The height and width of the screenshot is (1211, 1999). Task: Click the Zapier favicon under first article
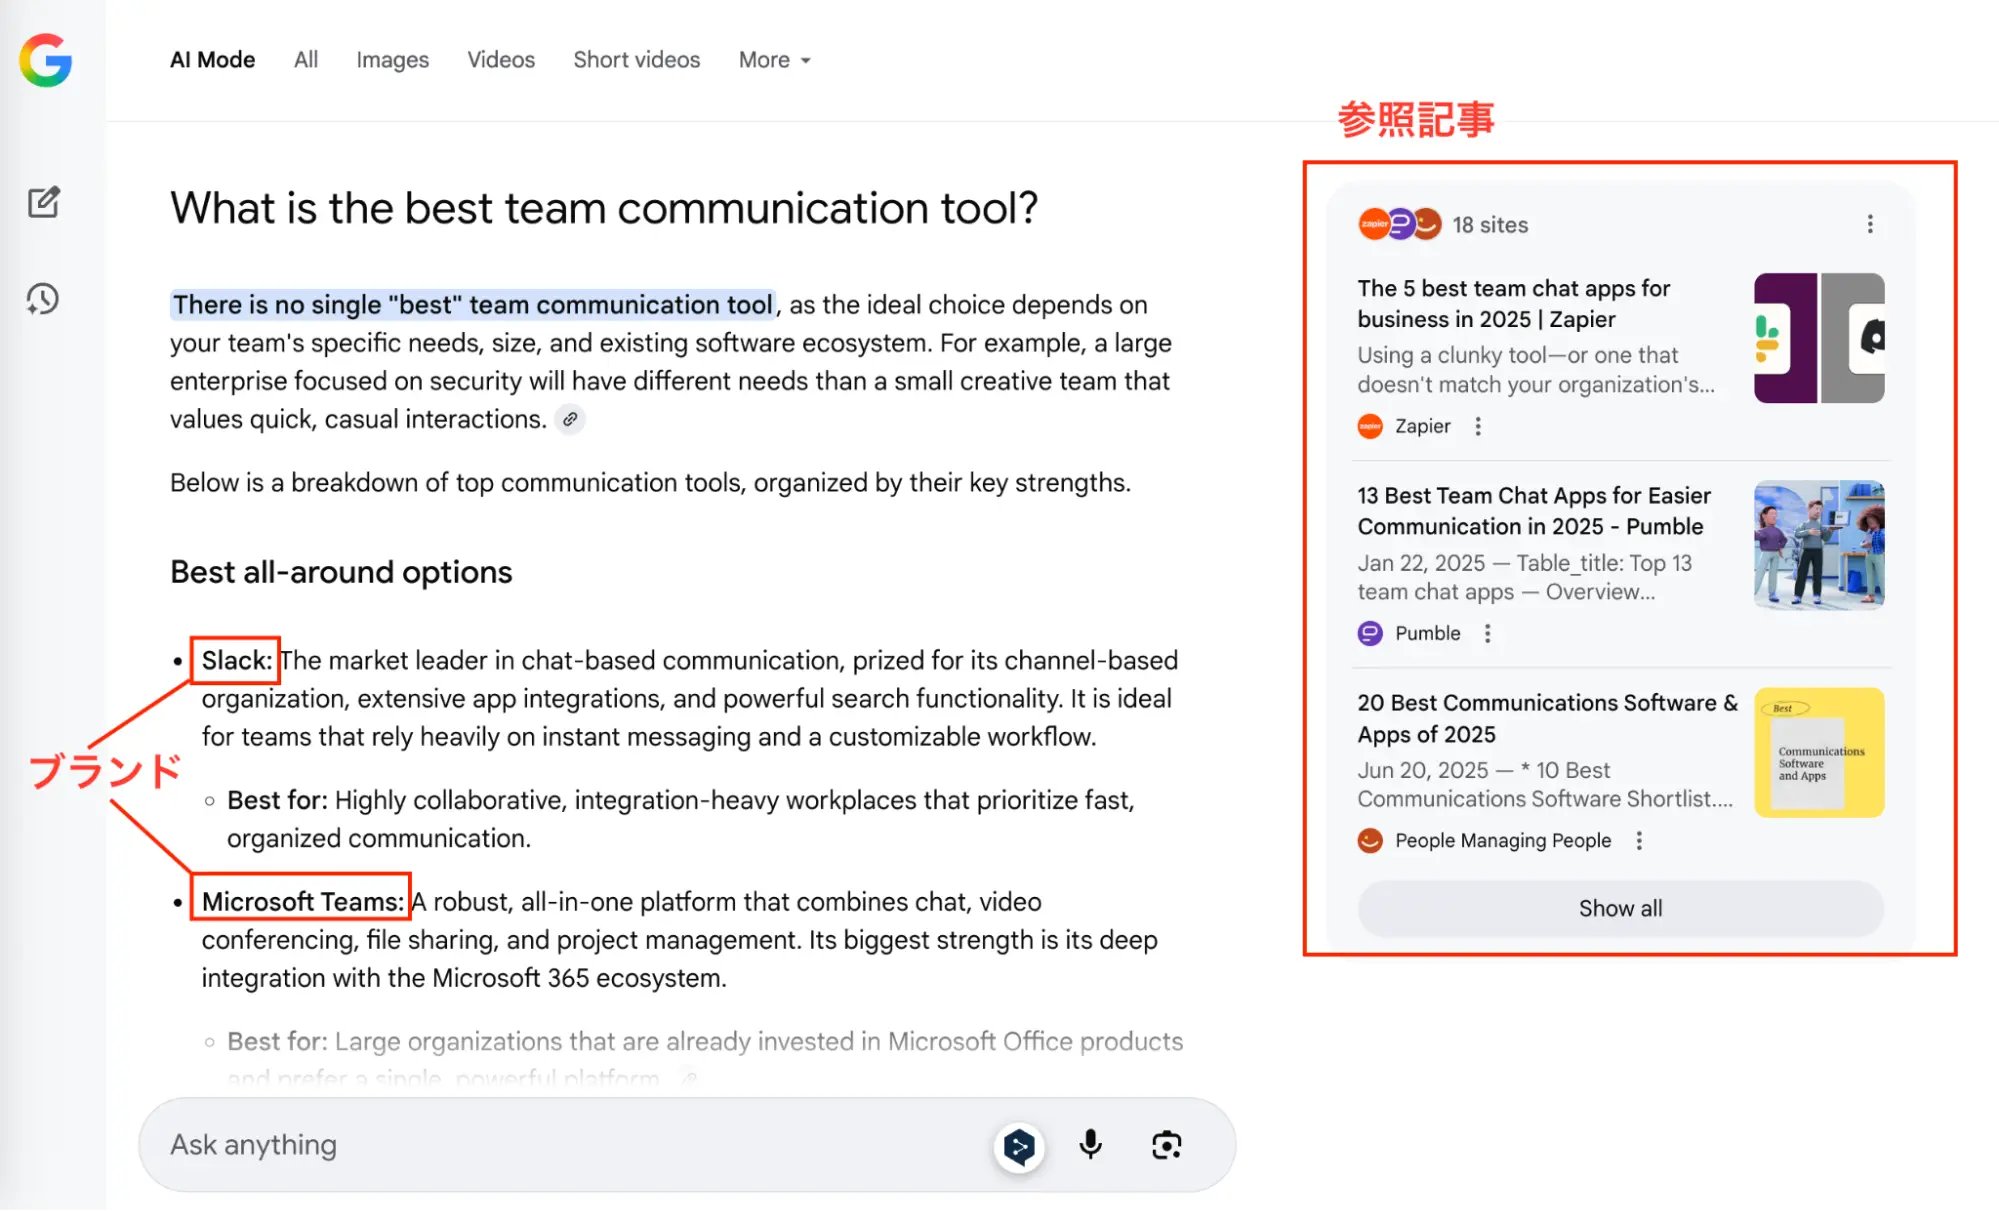click(1370, 427)
